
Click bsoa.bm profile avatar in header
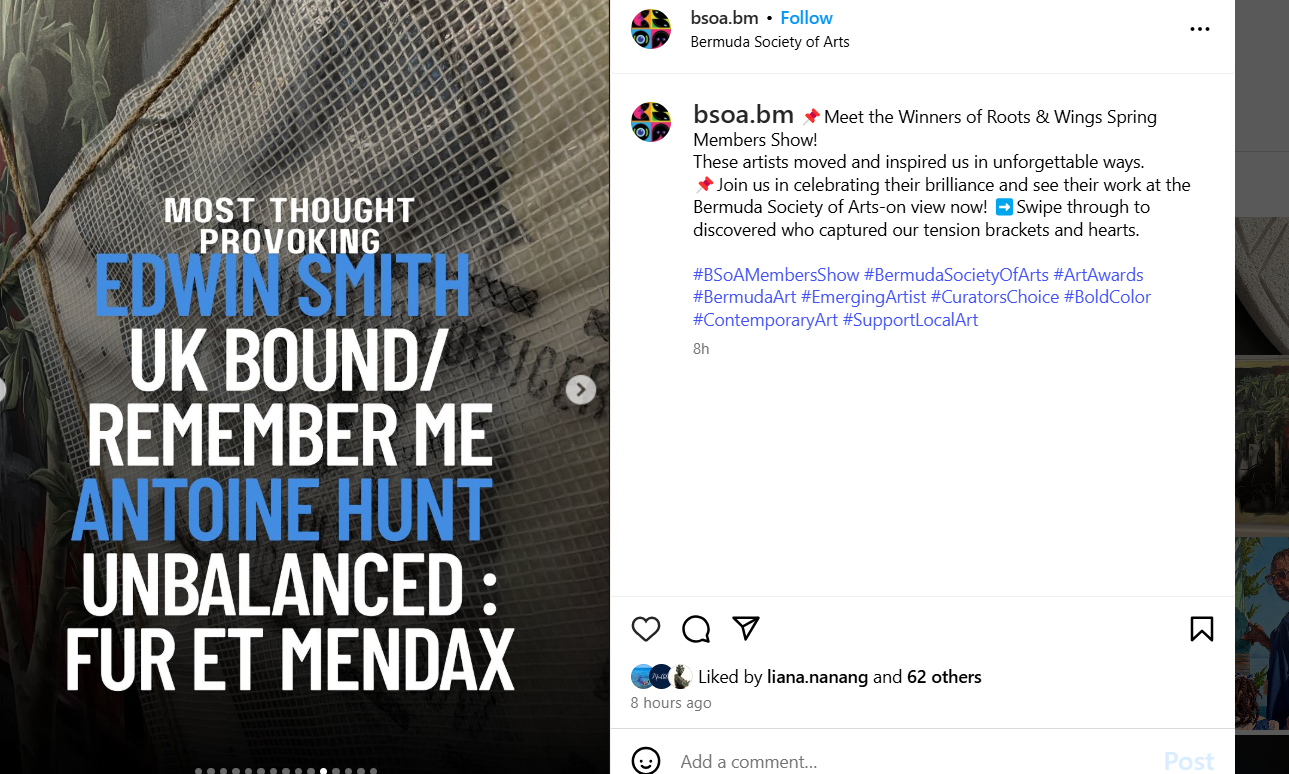tap(651, 29)
